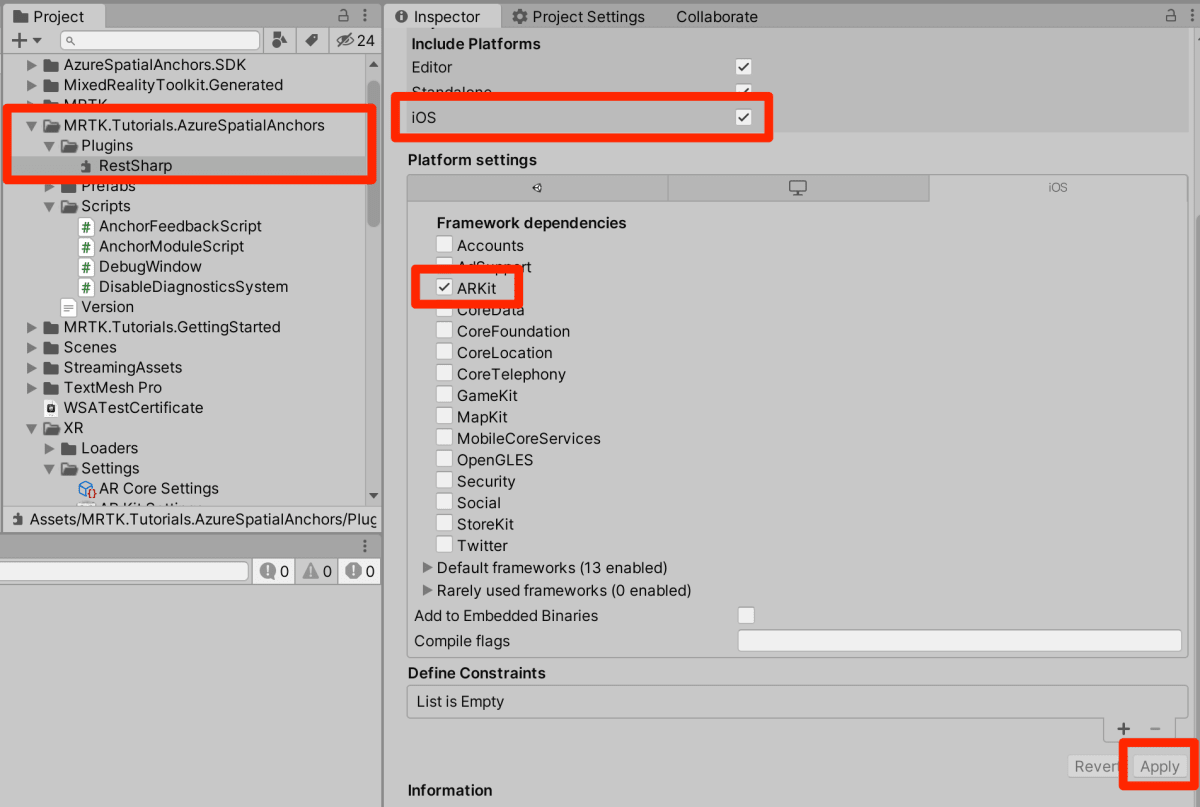Click the Project tree vertical scrollbar
This screenshot has width=1200, height=807.
[x=373, y=153]
